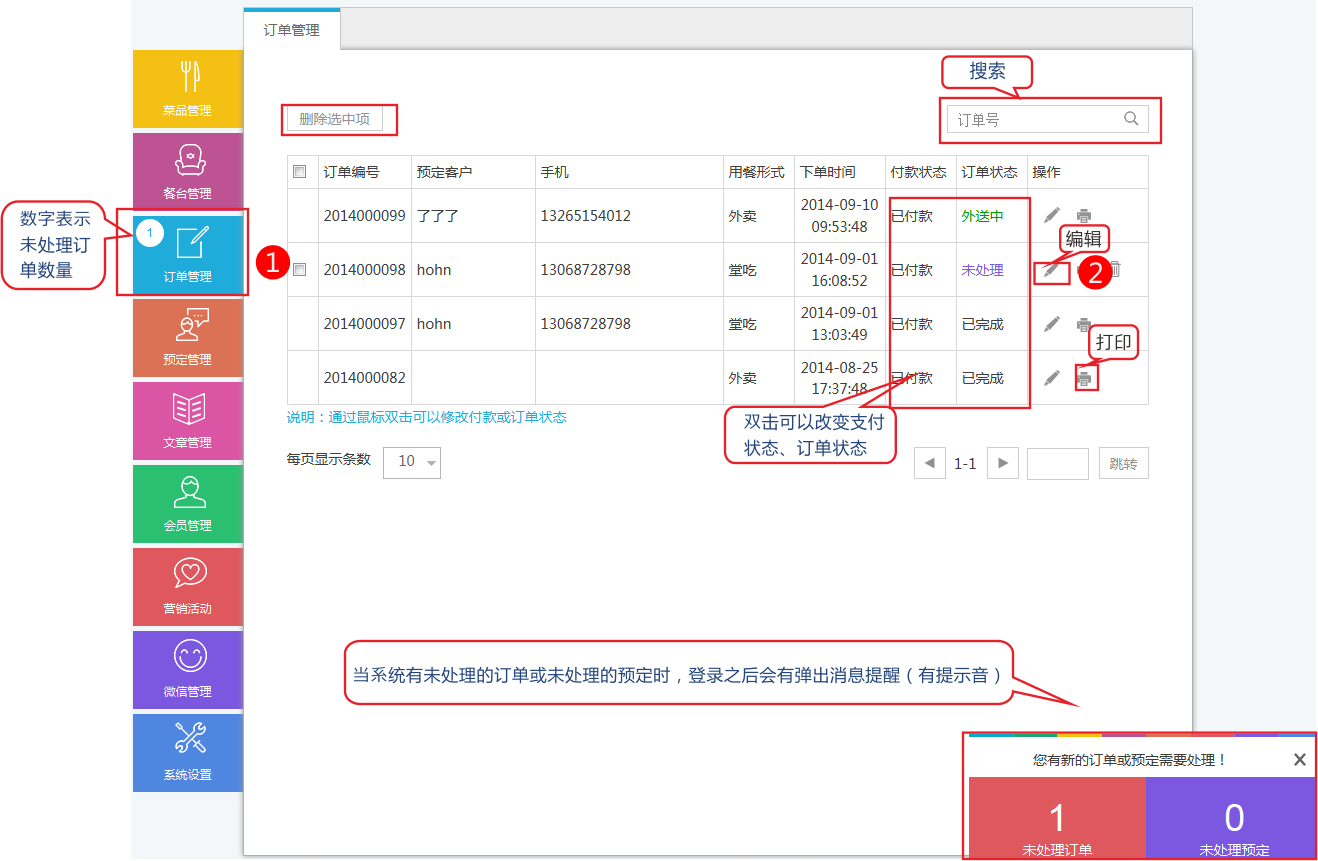Click the search magnifier icon
This screenshot has height=861, width=1318.
1131,119
